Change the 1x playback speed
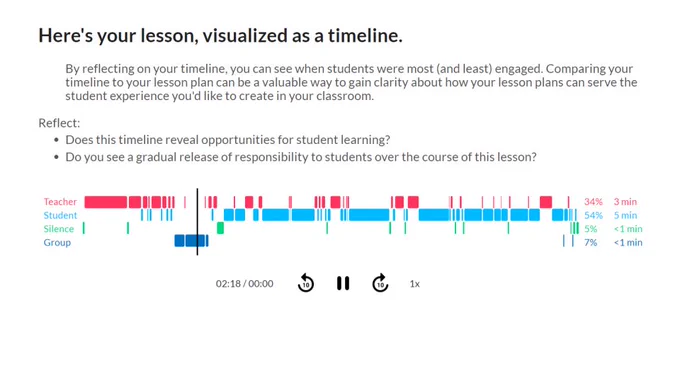Viewport: 680px width, 383px height. (415, 284)
